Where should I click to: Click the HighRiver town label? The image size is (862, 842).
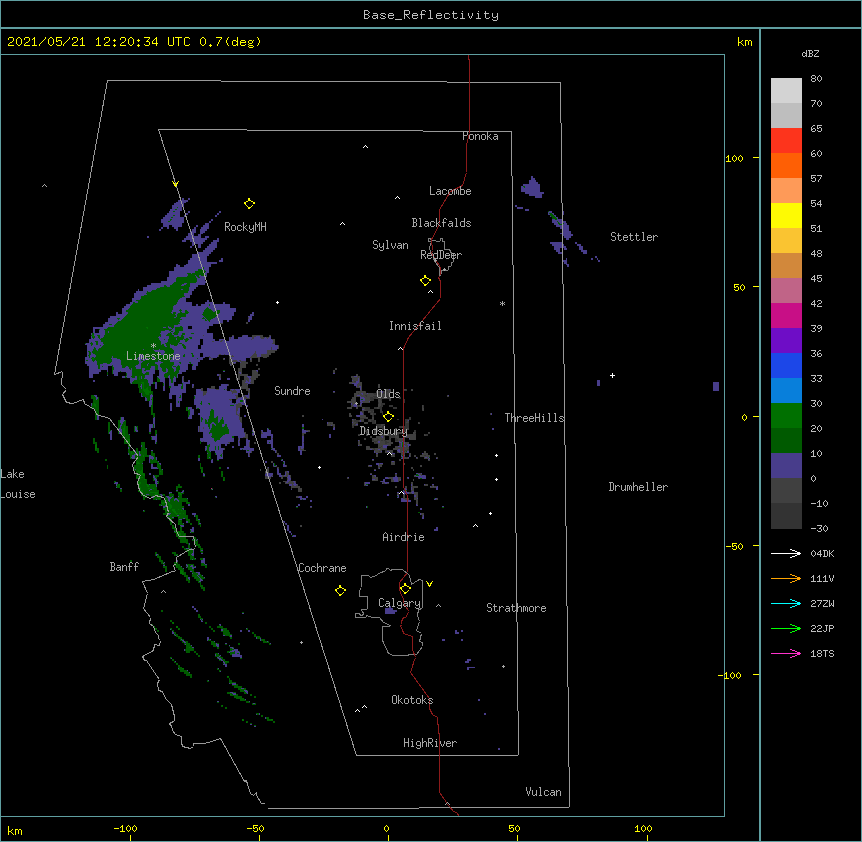(x=430, y=743)
